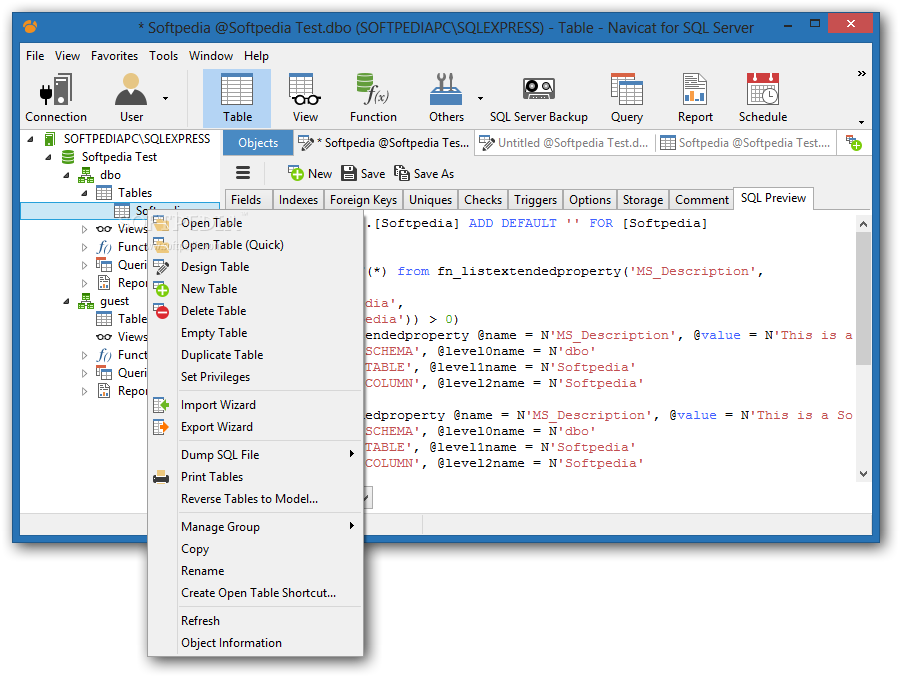This screenshot has width=900, height=677.
Task: Click the Delete Table icon in the context menu
Action: click(x=161, y=311)
